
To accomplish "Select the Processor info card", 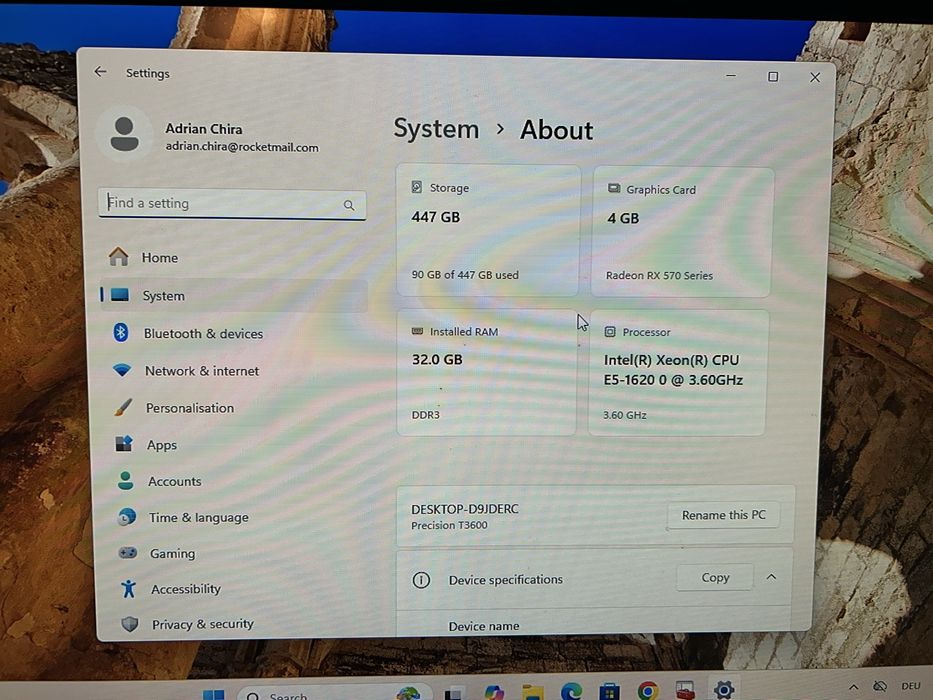I will [x=678, y=373].
